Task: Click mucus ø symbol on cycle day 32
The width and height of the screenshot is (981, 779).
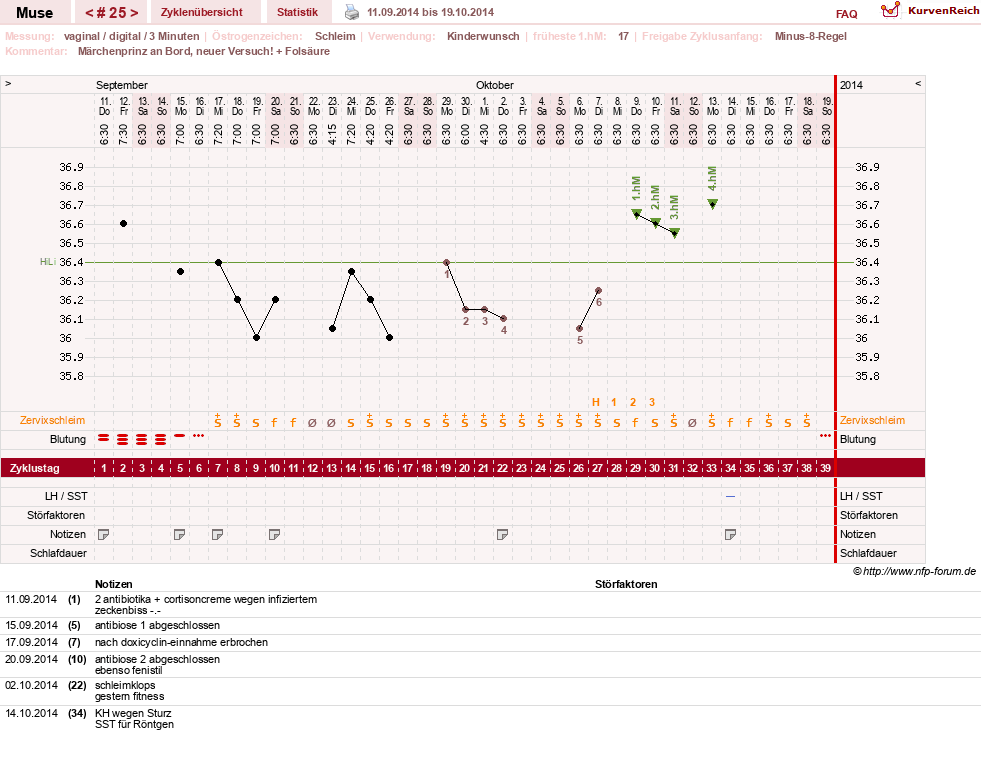Action: (692, 423)
